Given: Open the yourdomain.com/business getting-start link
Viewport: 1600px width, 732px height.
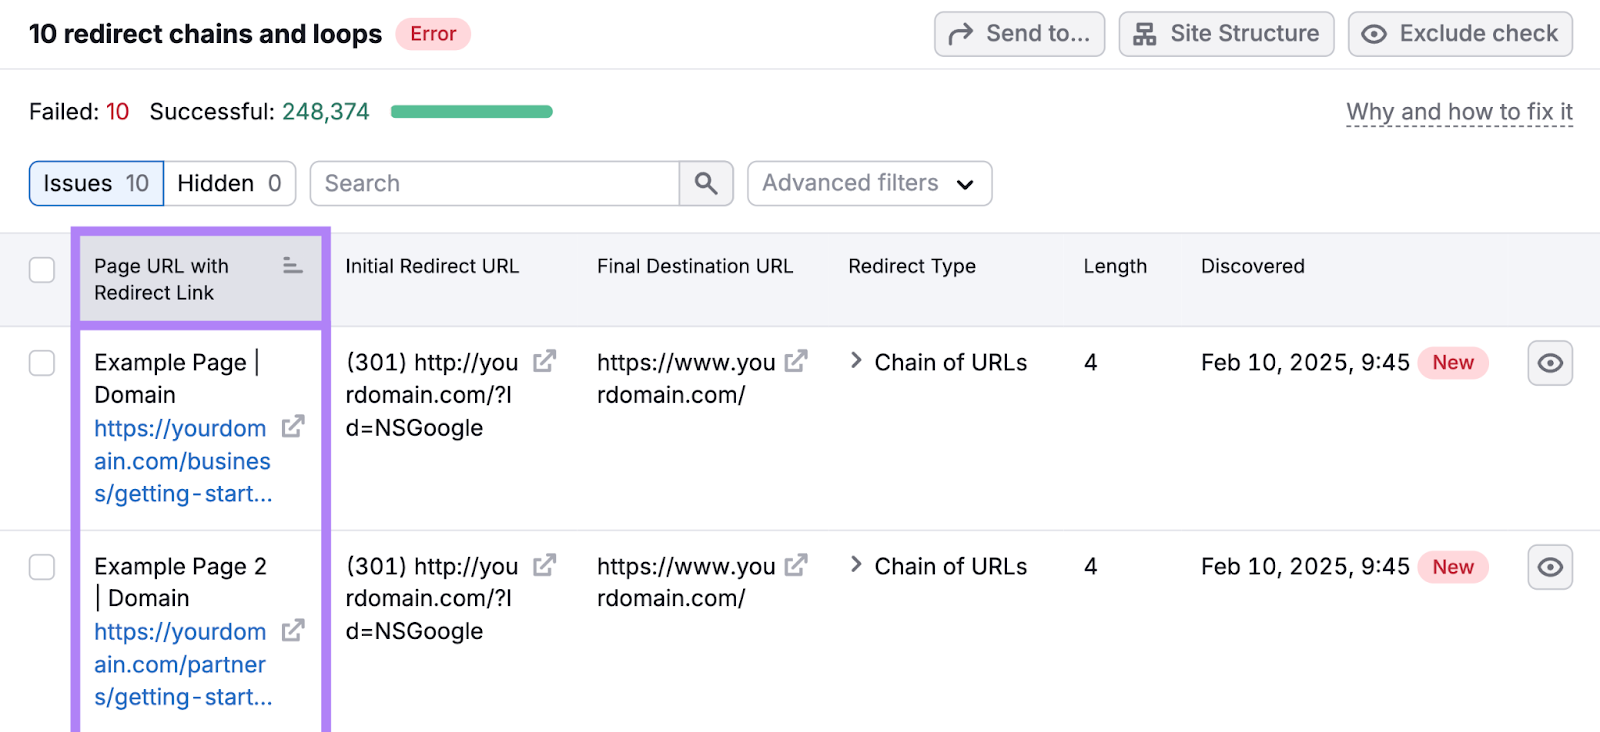Looking at the screenshot, I should [182, 461].
